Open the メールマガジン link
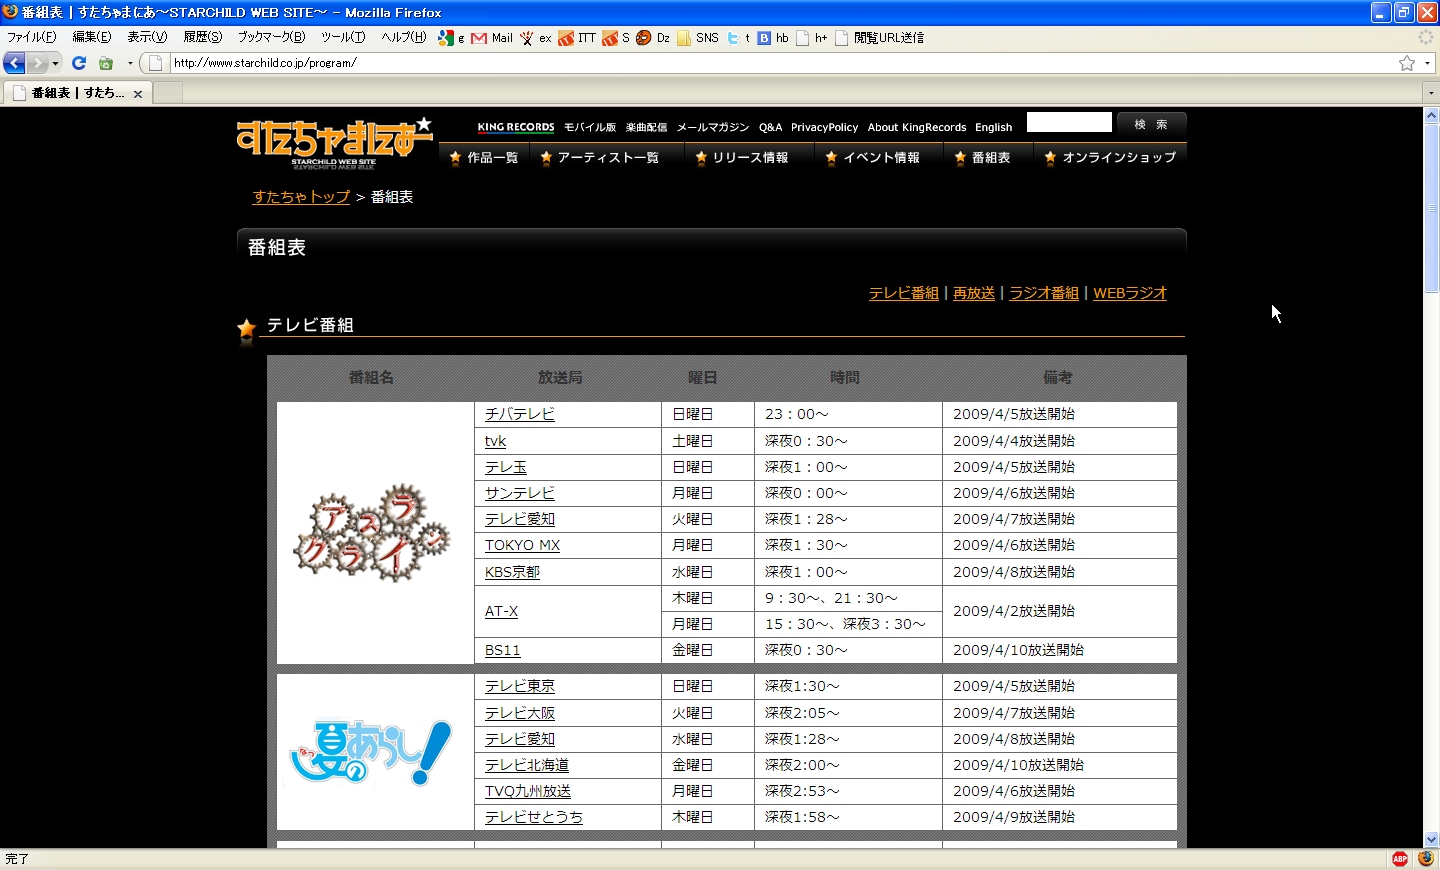Screen dimensions: 1440x870 713,127
